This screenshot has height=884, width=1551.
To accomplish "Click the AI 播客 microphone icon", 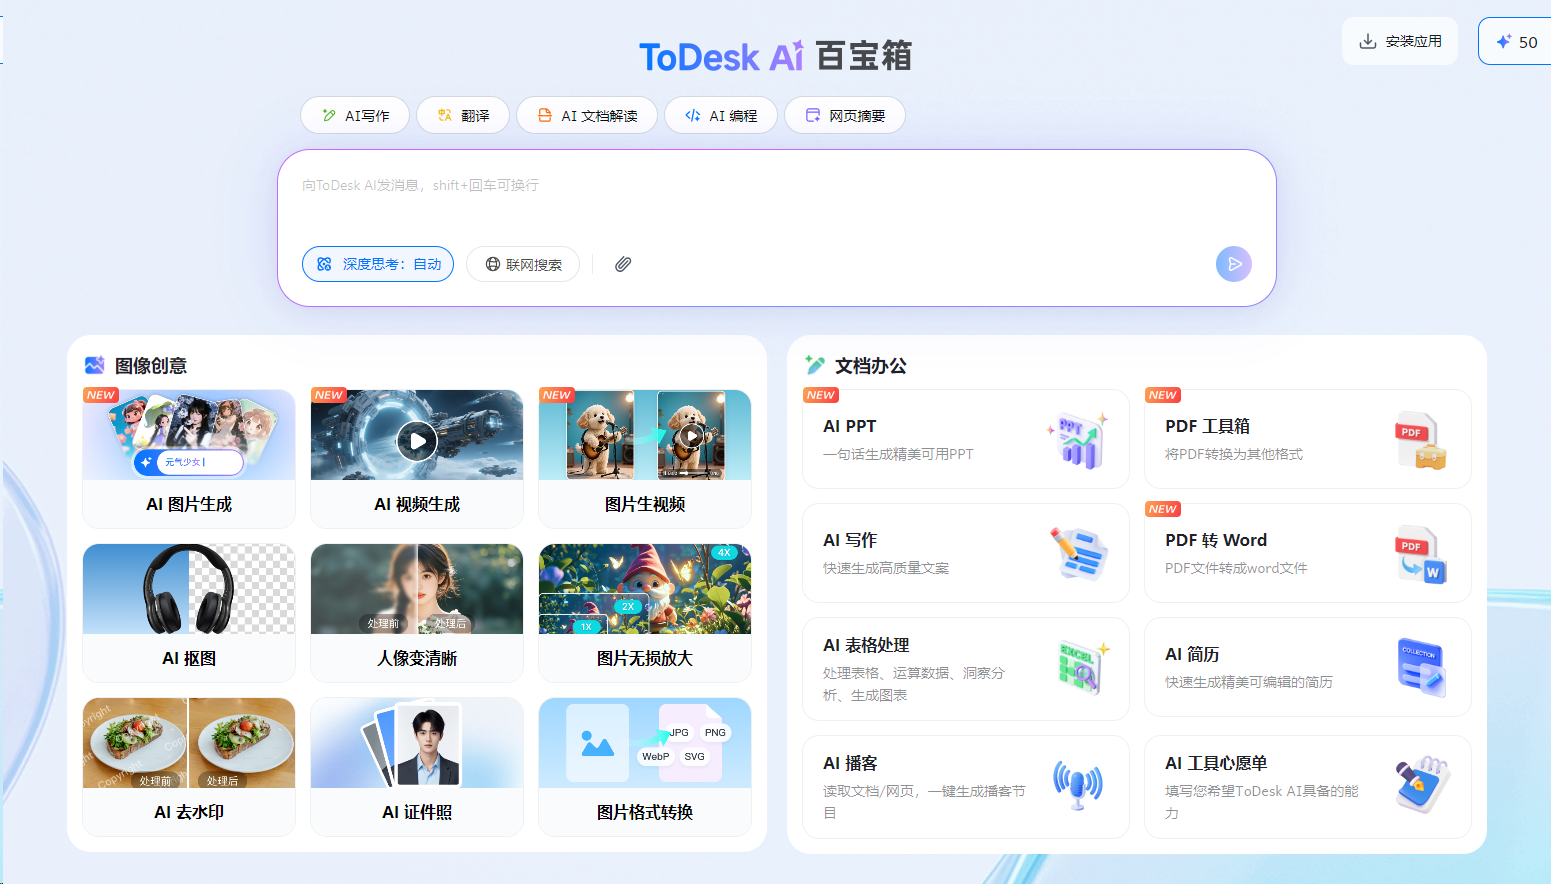I will pyautogui.click(x=1078, y=785).
